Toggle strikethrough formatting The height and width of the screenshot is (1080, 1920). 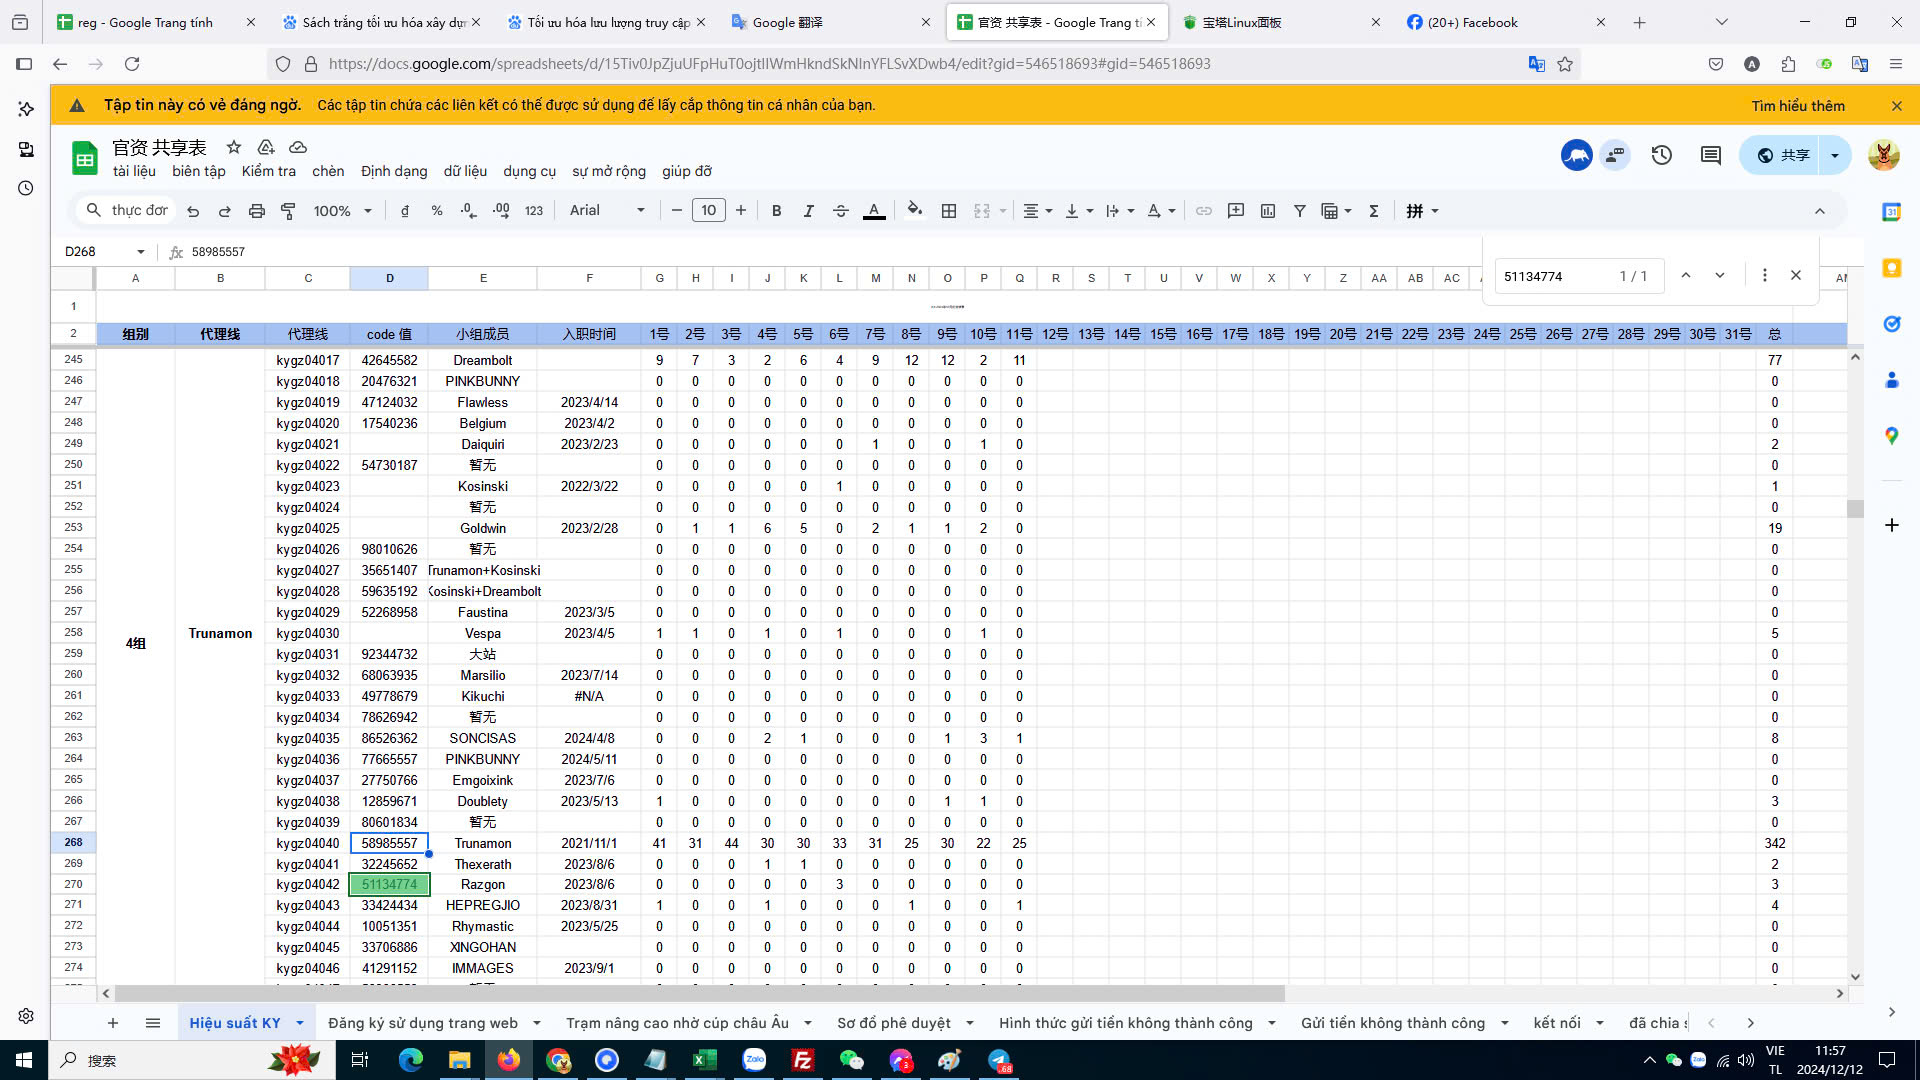tap(840, 211)
